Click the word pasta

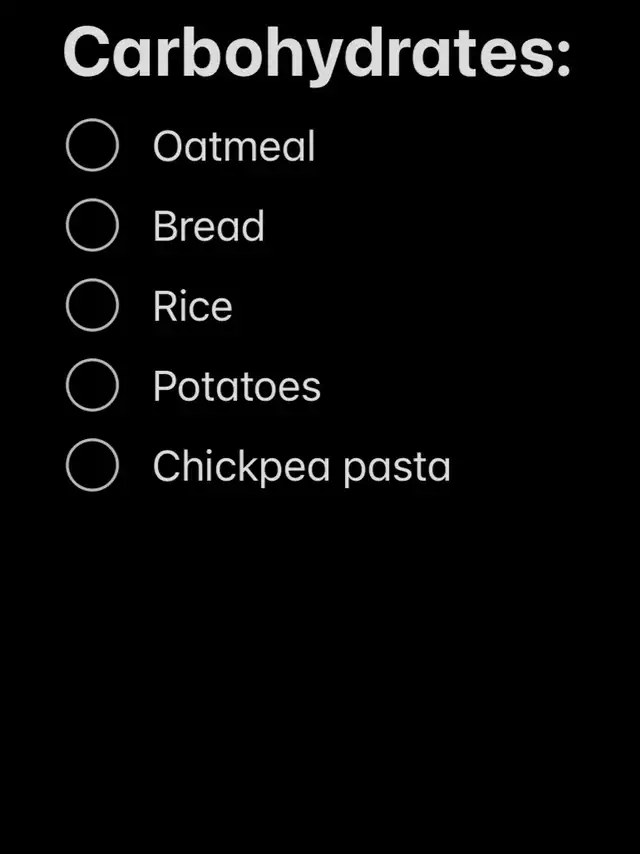[x=397, y=468]
